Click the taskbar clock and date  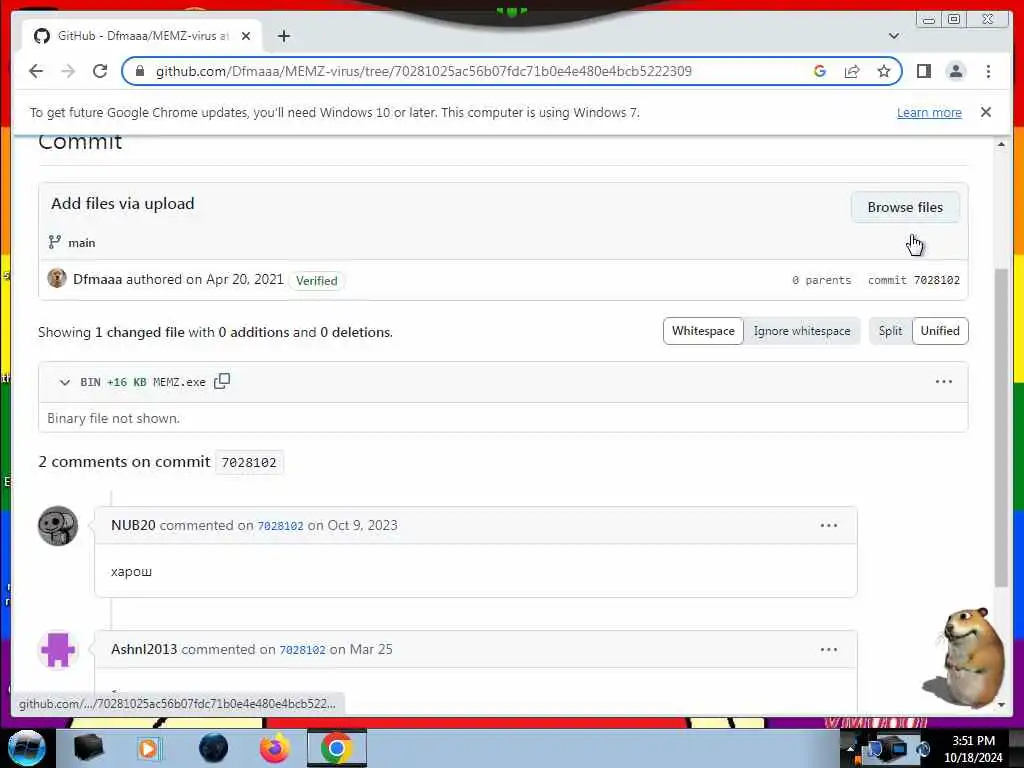pos(973,749)
